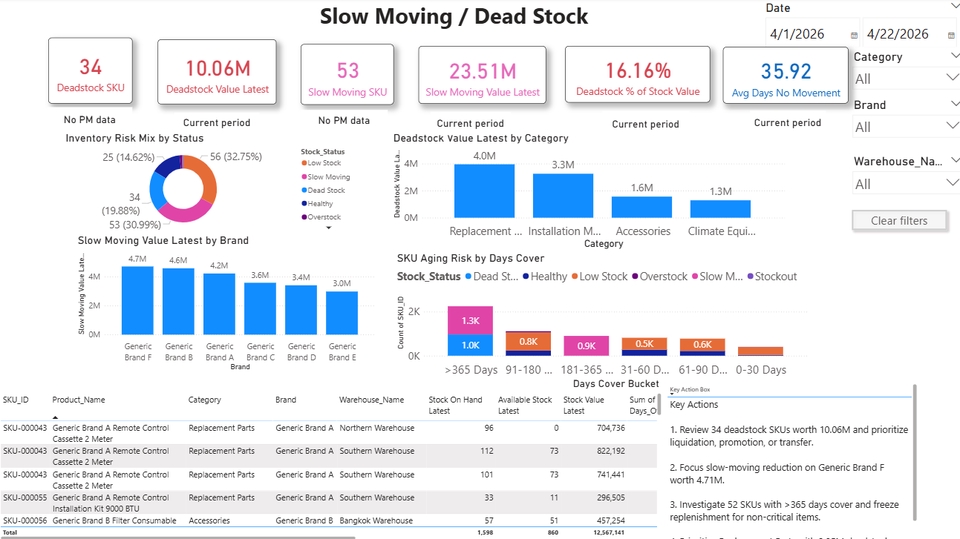Select Stockout in SKU Aging legend
The height and width of the screenshot is (539, 960).
tap(772, 276)
